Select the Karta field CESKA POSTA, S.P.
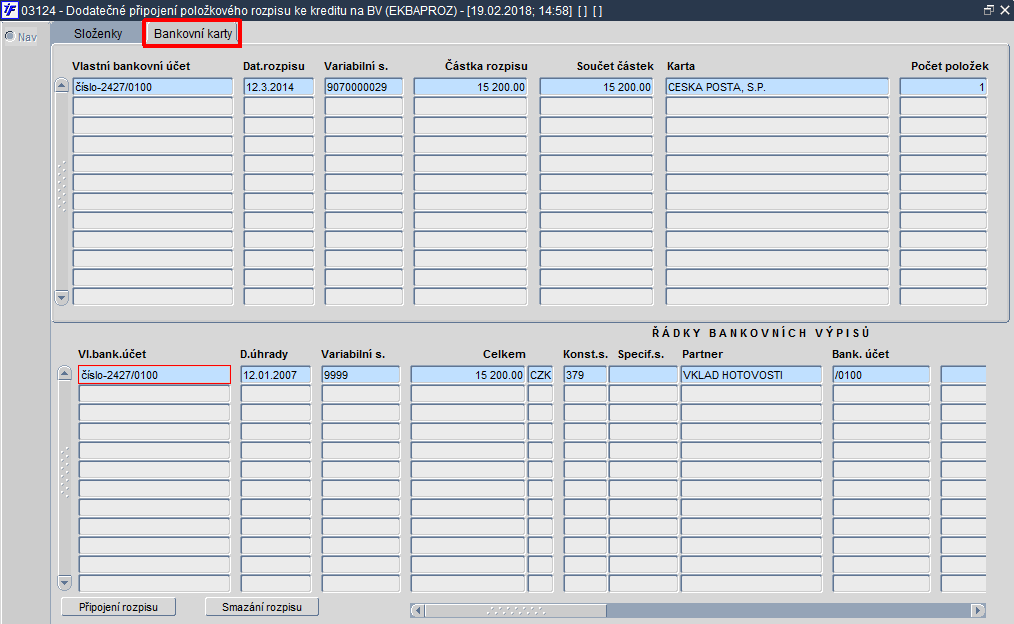The height and width of the screenshot is (624, 1014). pyautogui.click(x=777, y=87)
